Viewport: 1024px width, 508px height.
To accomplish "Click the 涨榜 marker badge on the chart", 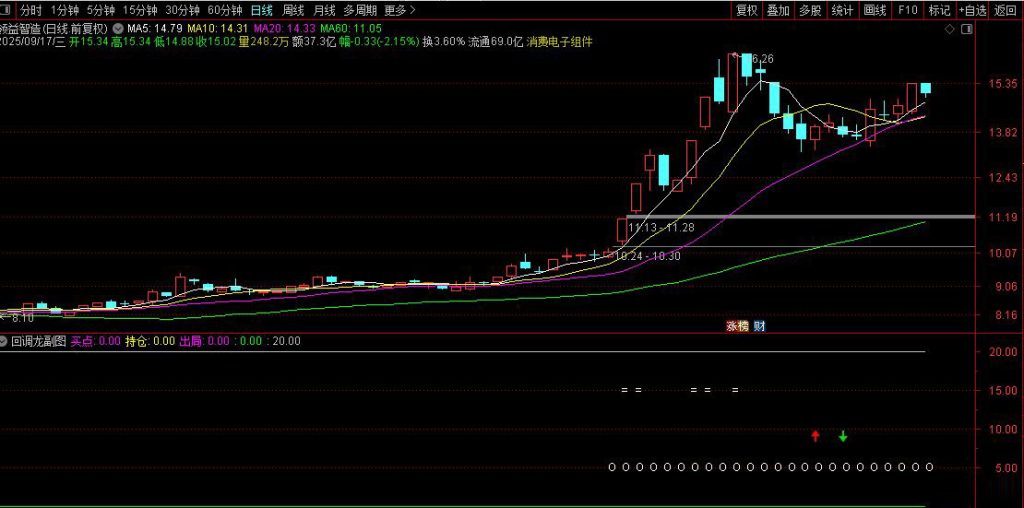I will coord(737,326).
